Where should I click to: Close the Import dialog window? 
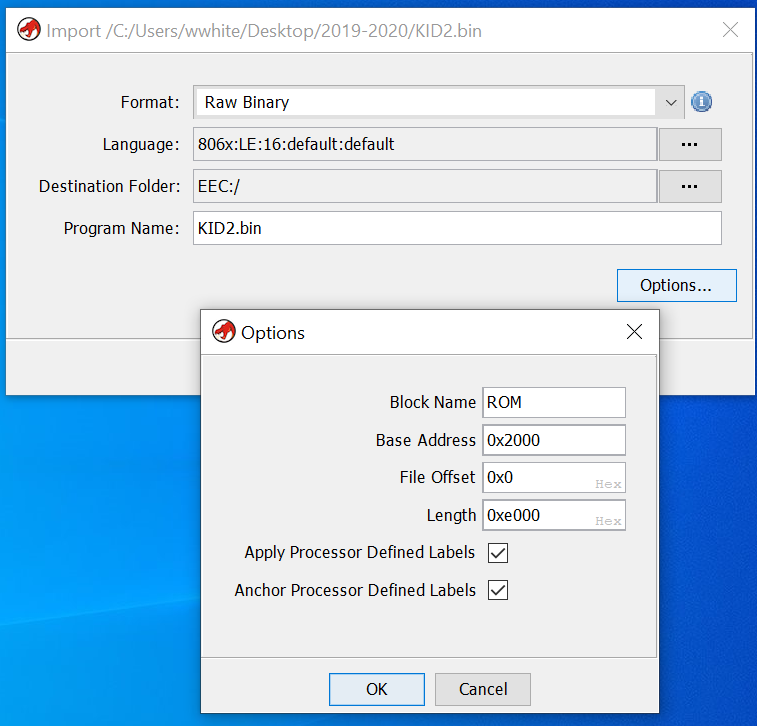pyautogui.click(x=730, y=30)
